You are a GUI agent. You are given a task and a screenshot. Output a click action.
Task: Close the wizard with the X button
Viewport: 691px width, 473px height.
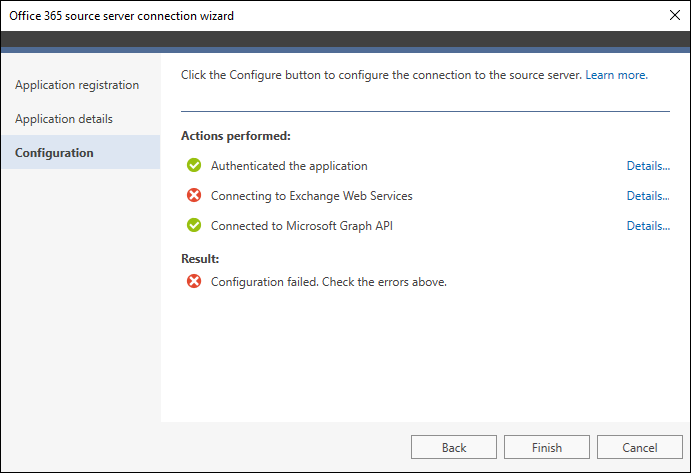pyautogui.click(x=675, y=15)
